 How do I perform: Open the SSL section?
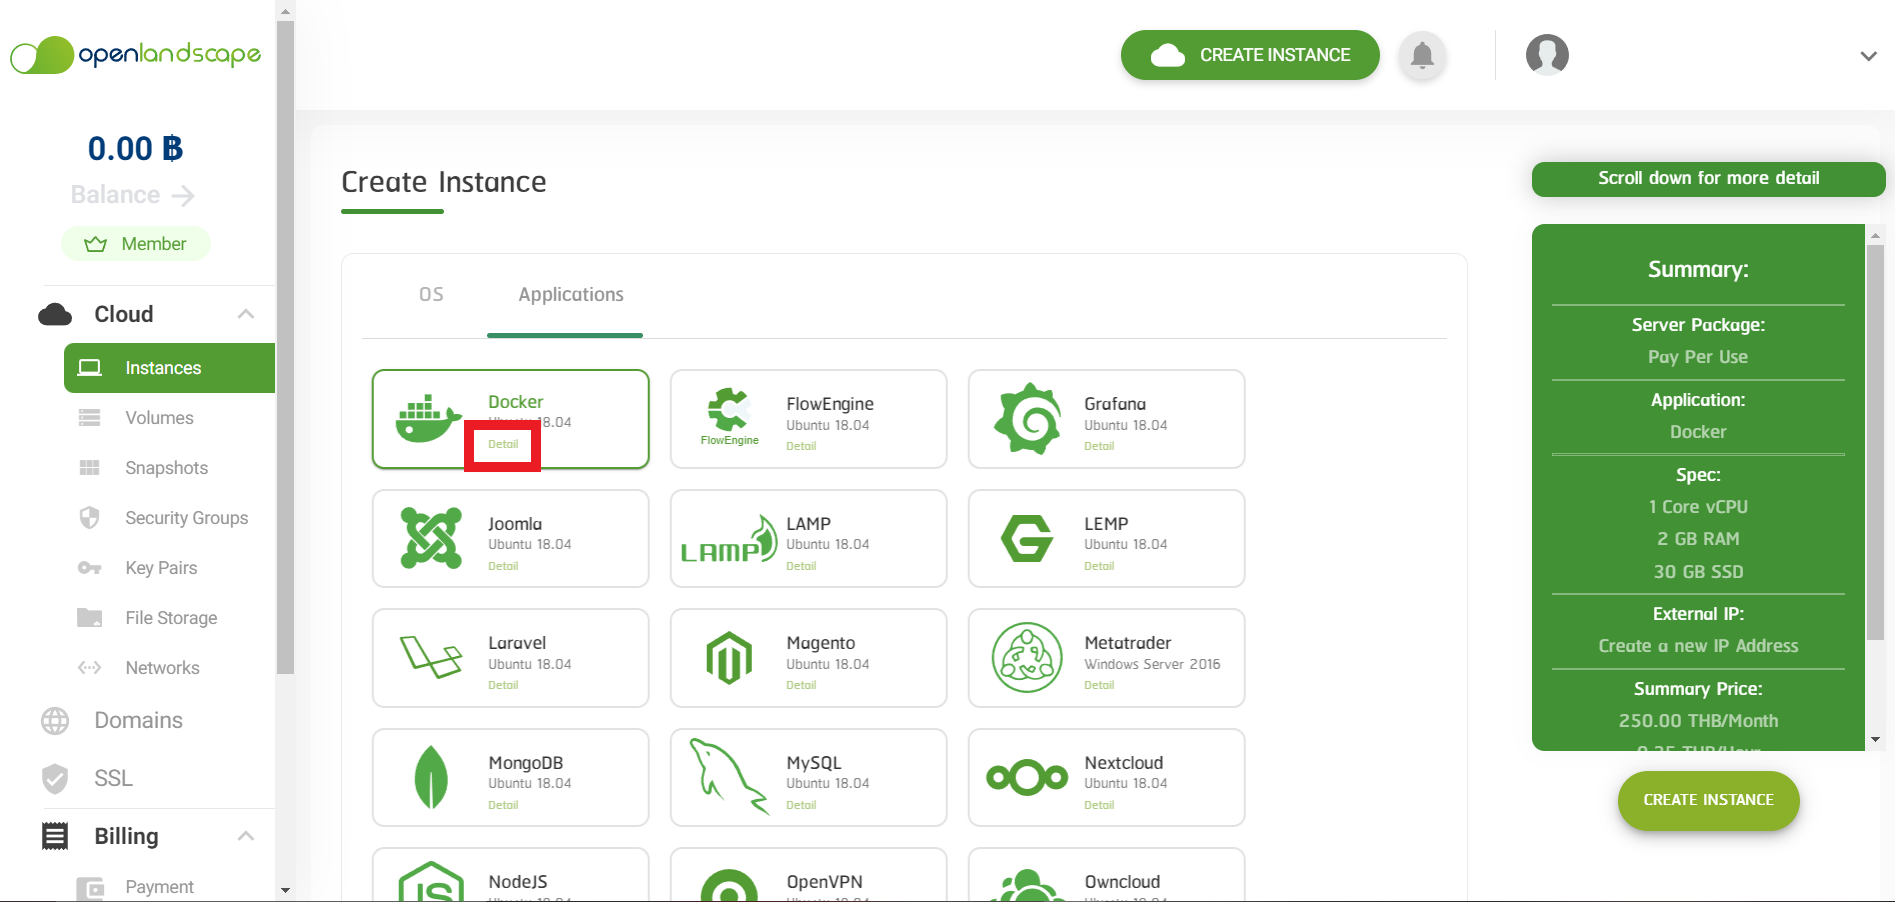(113, 778)
